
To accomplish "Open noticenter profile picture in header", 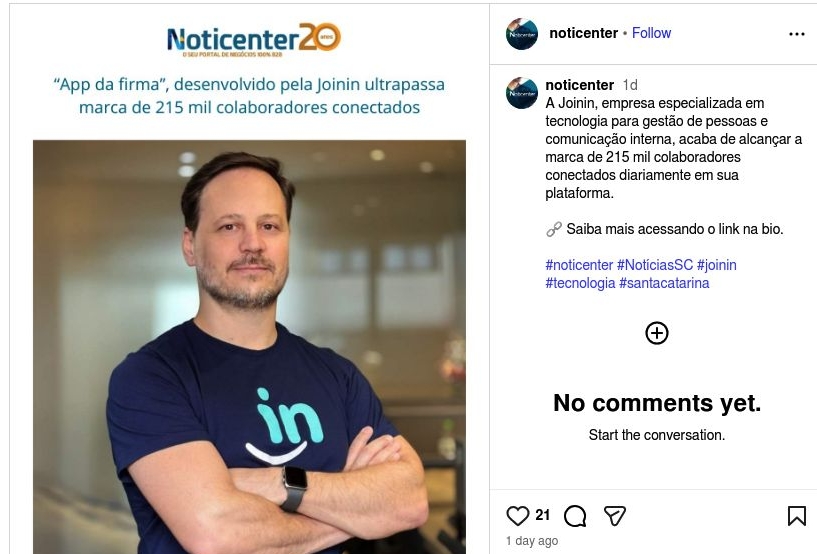I will (x=522, y=34).
